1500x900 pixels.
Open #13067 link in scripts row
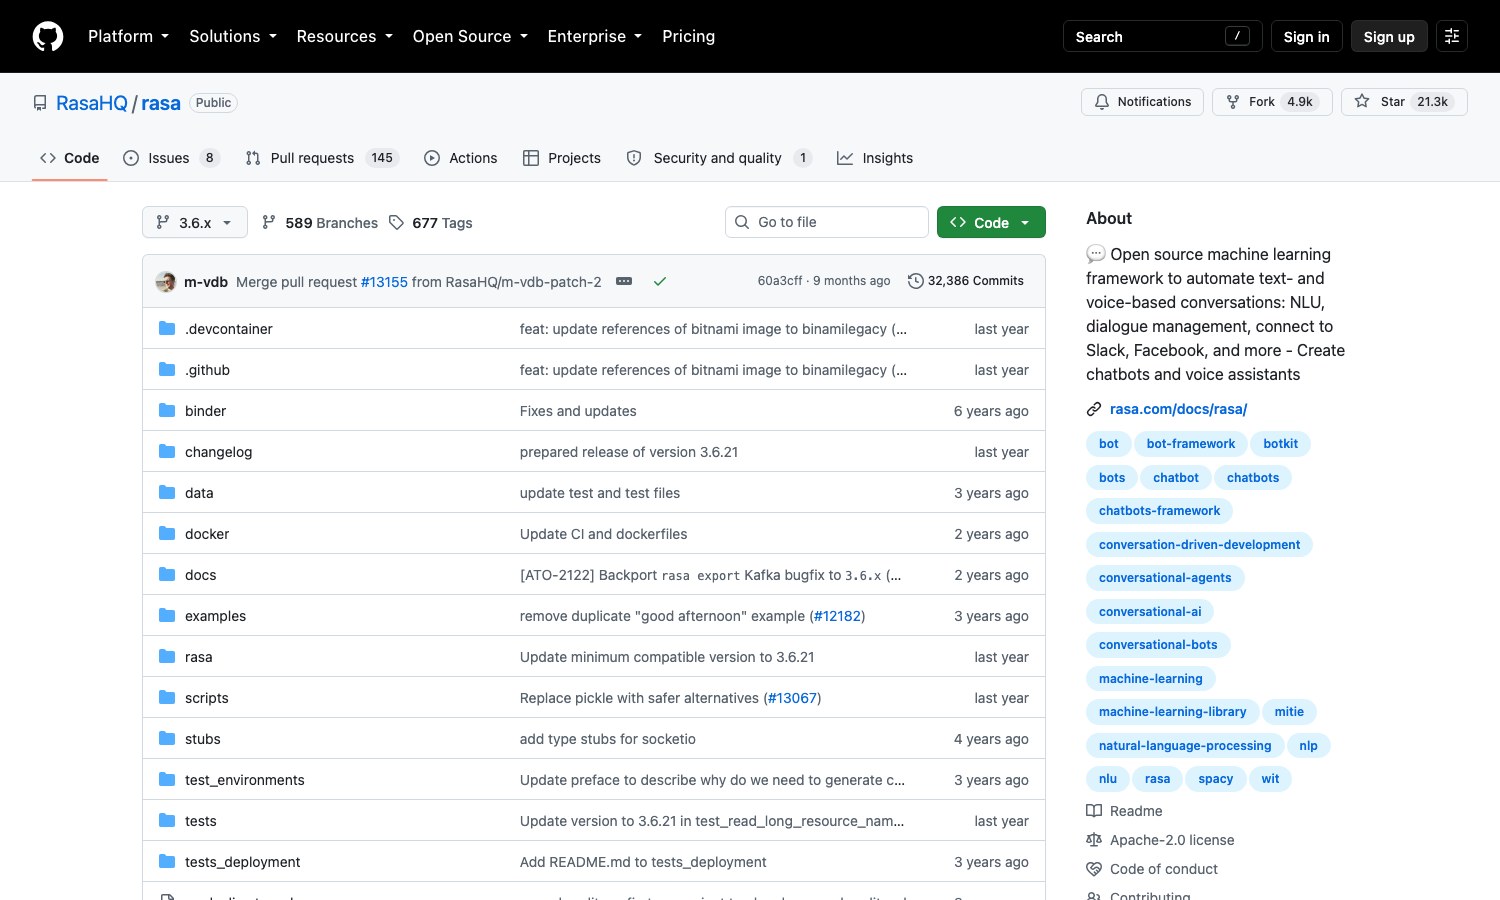(792, 698)
